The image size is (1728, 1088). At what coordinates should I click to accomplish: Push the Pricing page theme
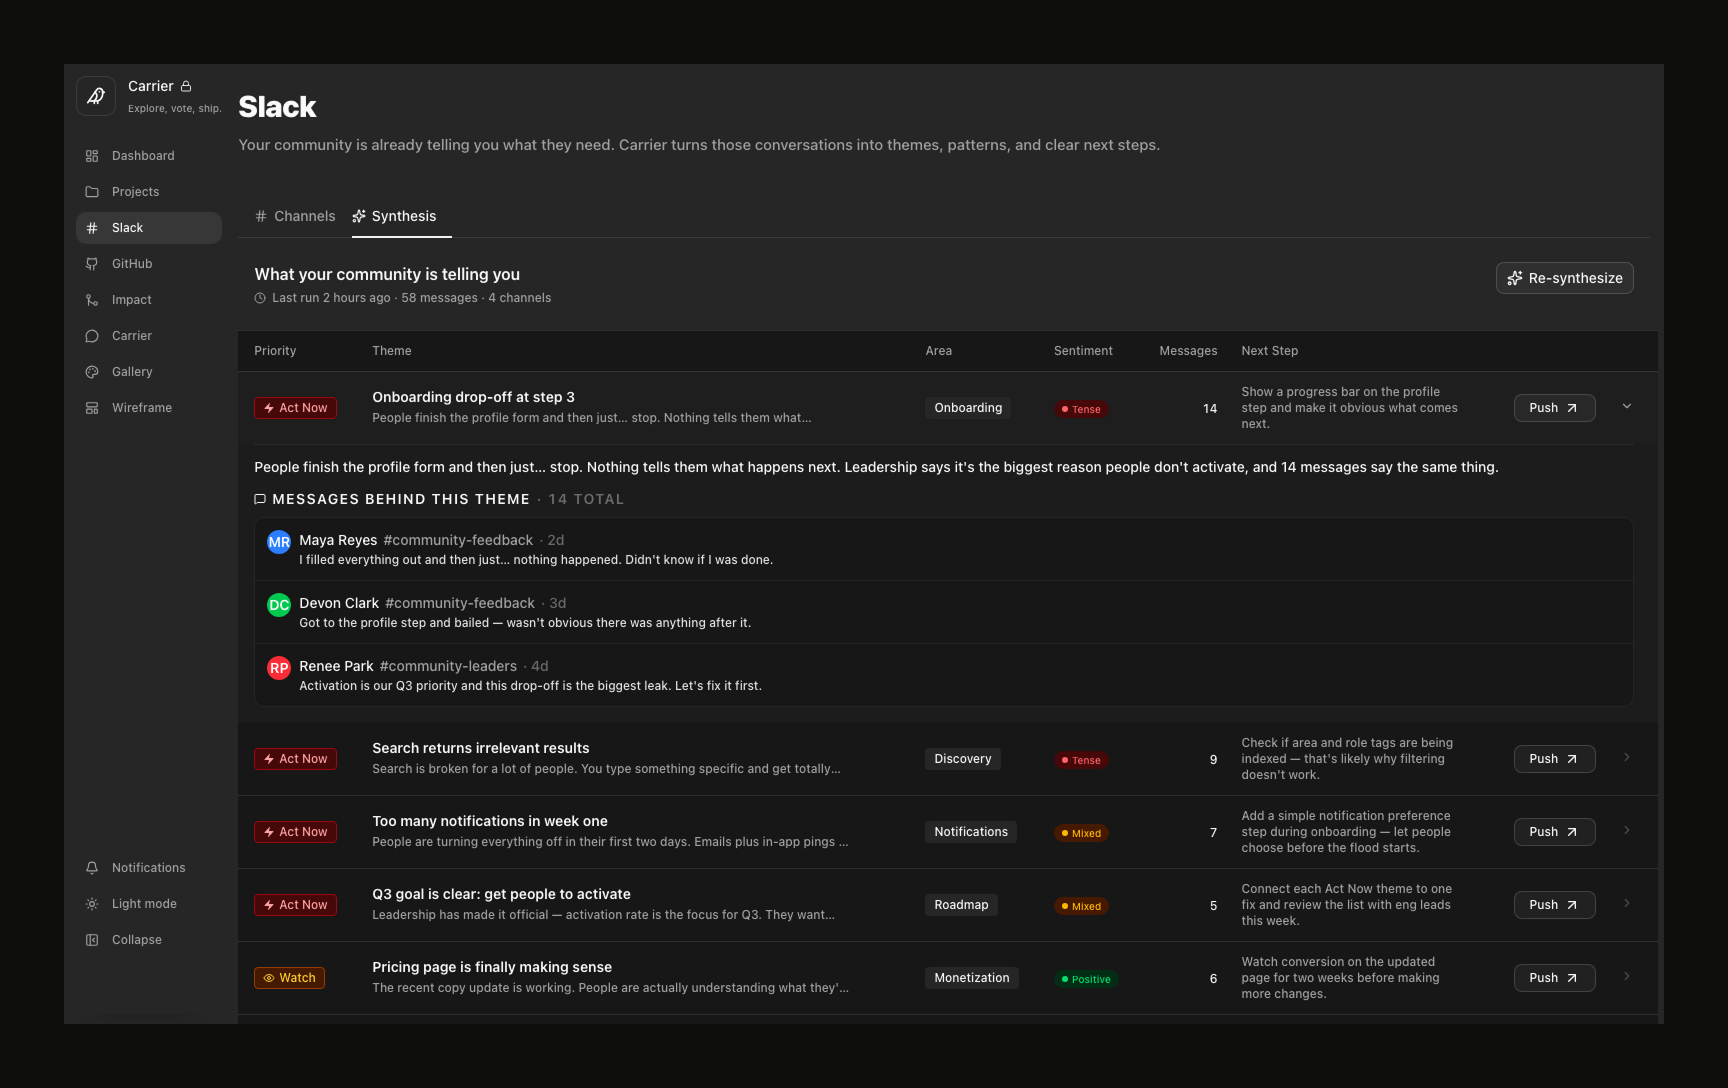(1554, 978)
